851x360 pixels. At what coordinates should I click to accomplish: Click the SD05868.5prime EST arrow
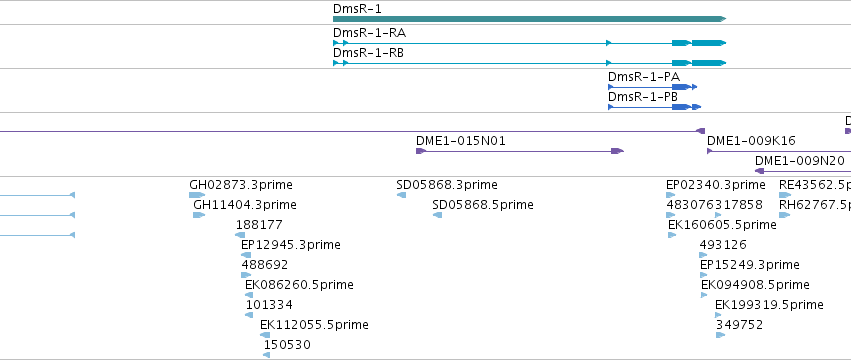click(x=437, y=215)
